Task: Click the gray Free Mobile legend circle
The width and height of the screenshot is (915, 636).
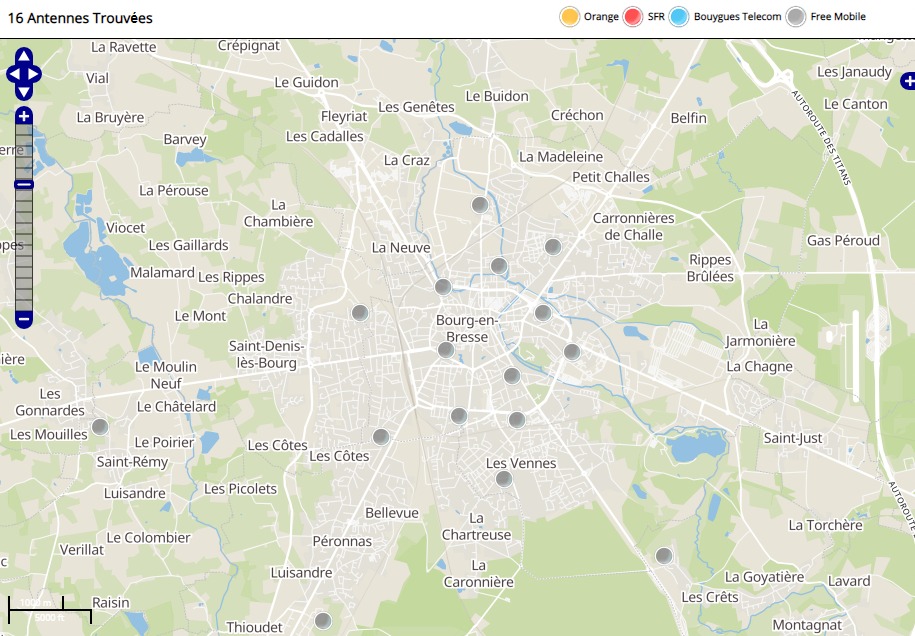Action: (796, 17)
